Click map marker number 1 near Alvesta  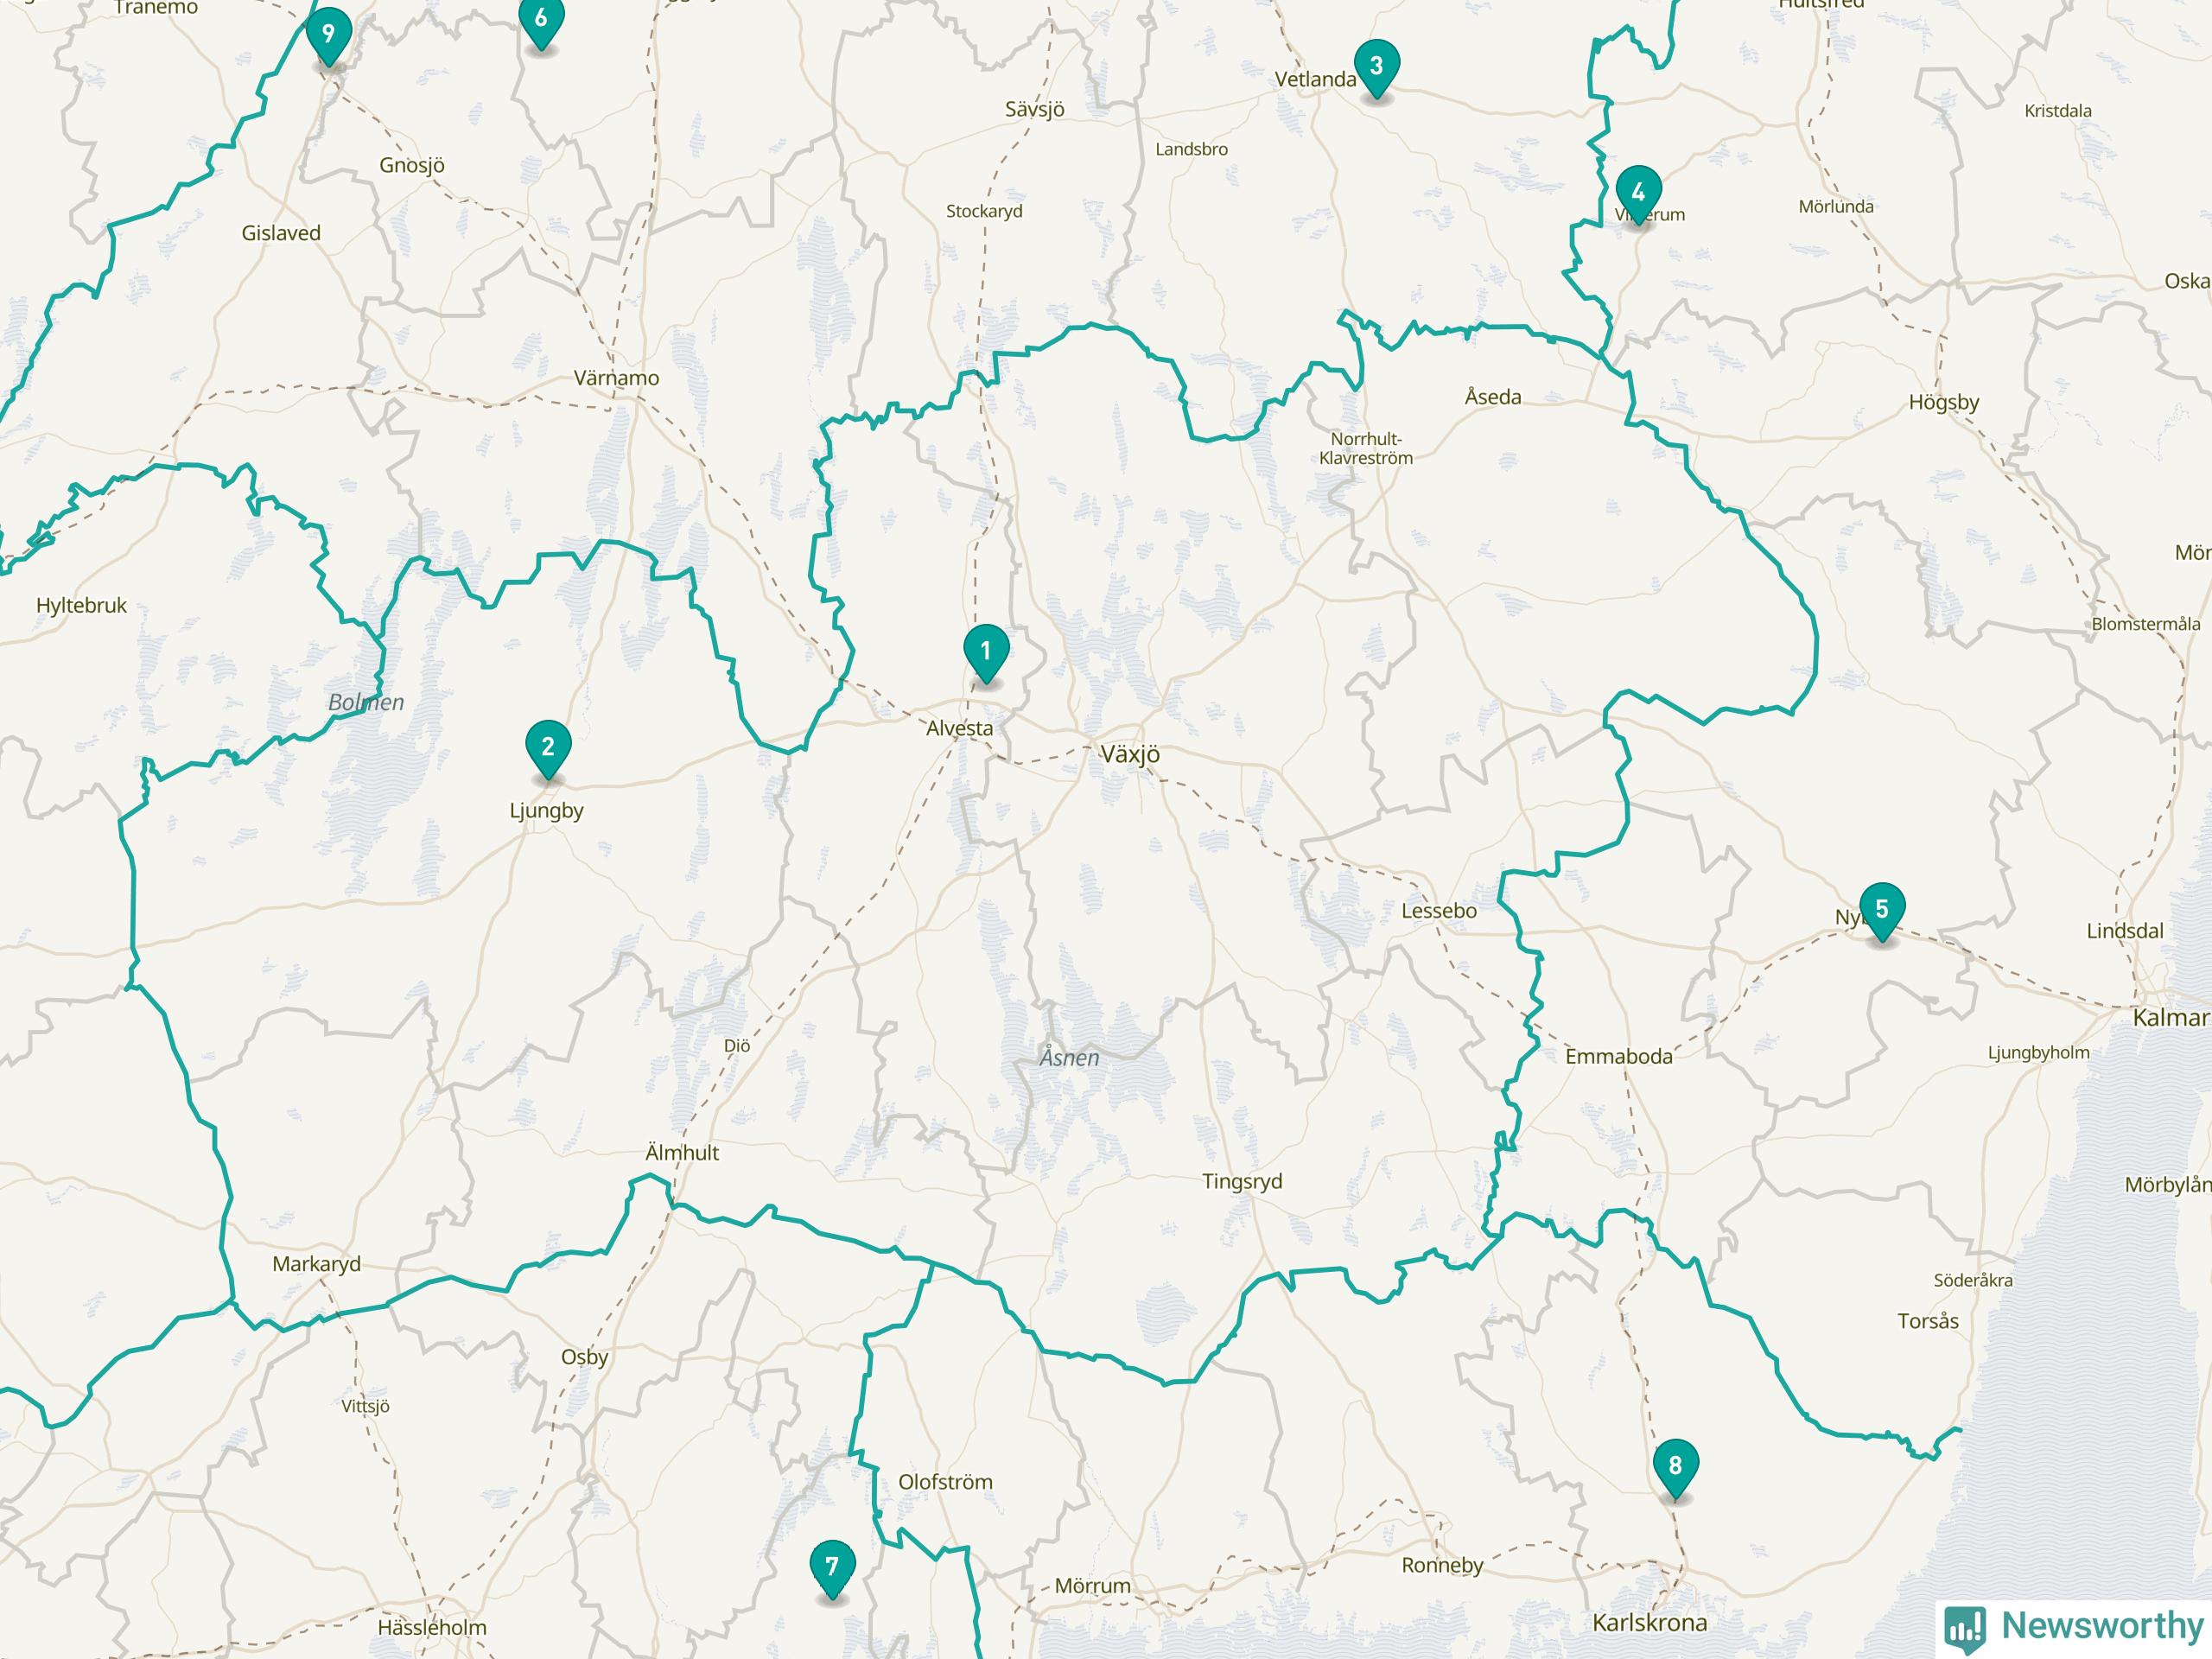986,655
